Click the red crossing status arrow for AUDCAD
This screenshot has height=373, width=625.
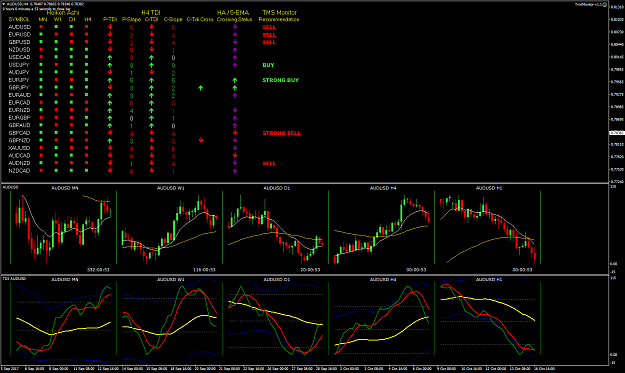pos(235,156)
